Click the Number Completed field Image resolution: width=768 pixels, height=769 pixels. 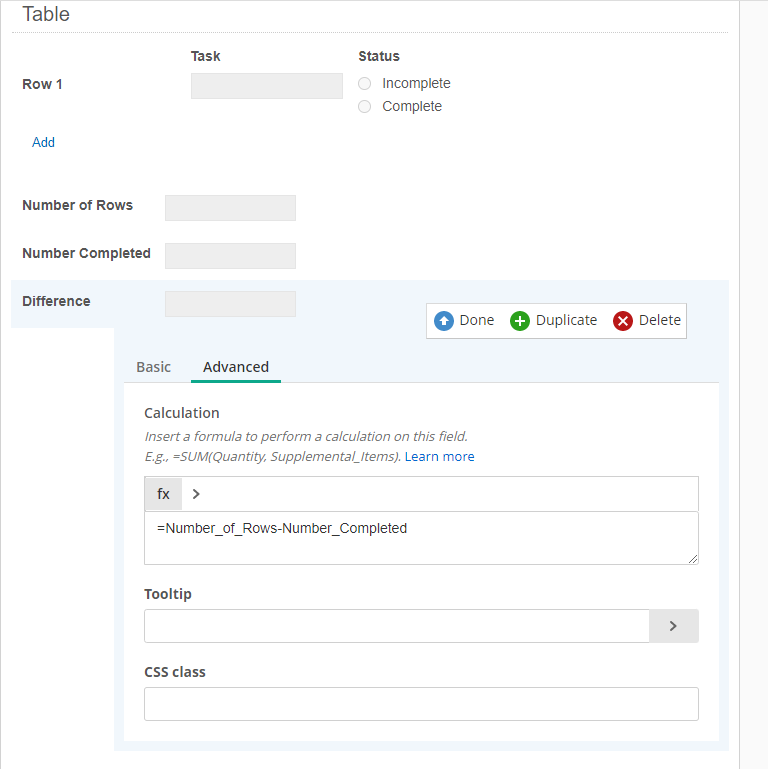coord(230,256)
